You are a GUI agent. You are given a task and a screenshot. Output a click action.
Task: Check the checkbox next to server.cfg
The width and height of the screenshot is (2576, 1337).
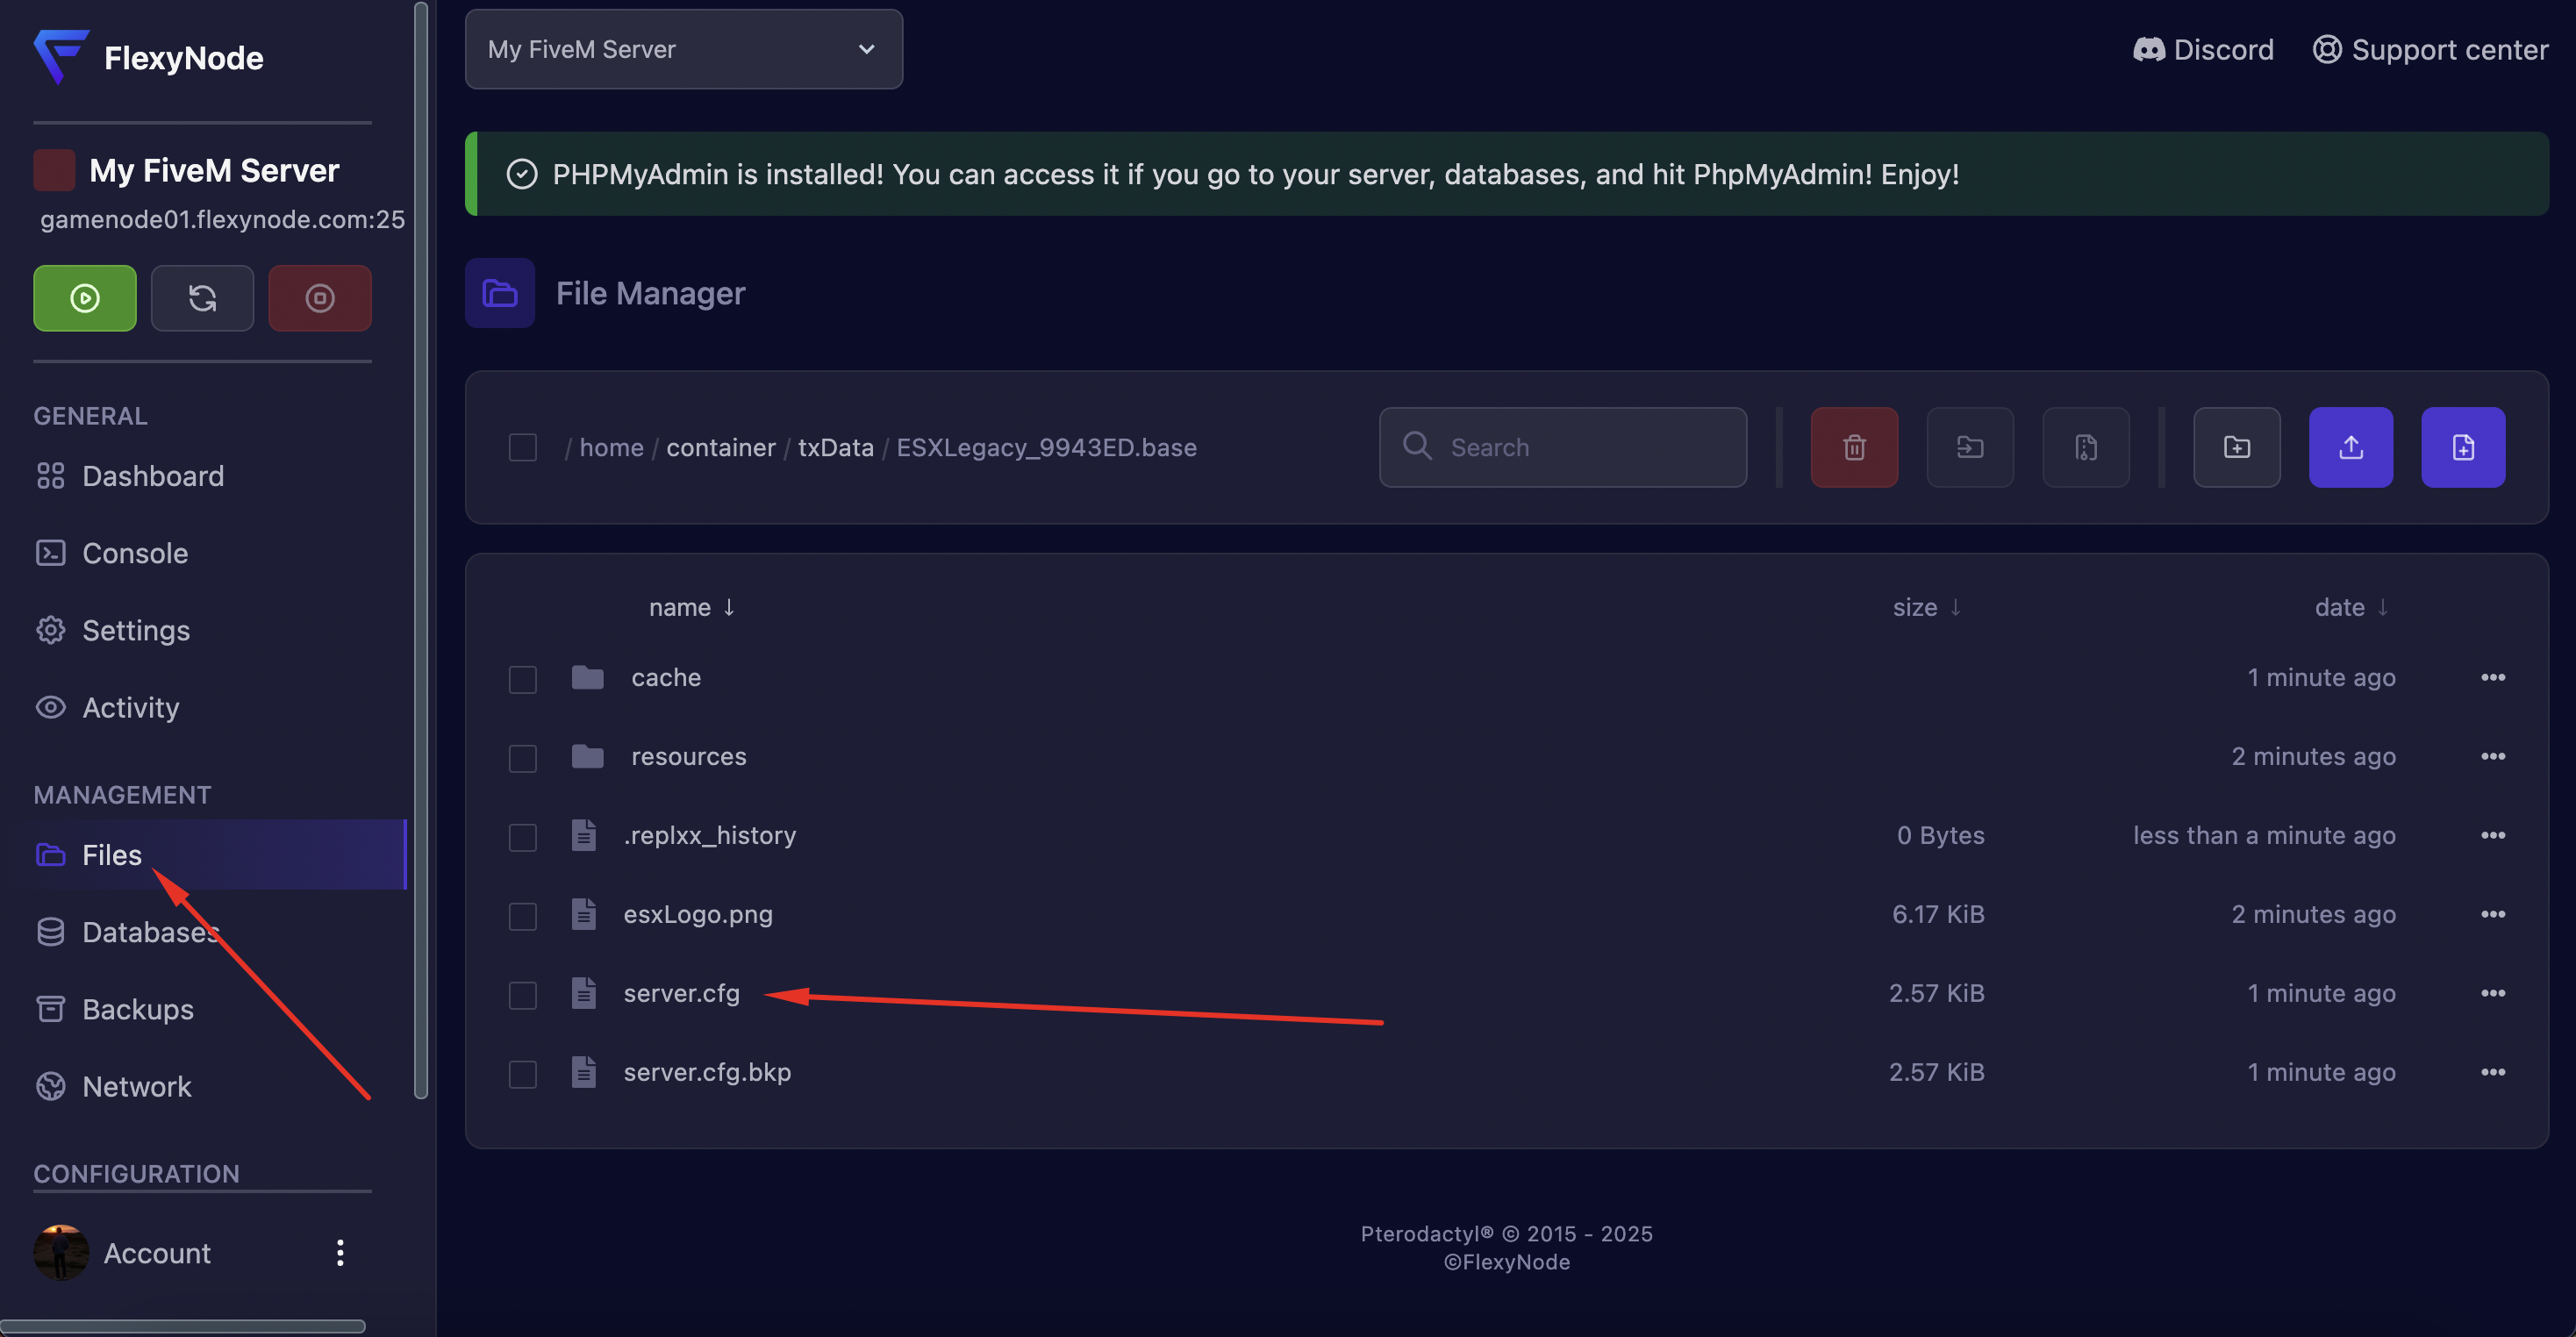(x=522, y=995)
